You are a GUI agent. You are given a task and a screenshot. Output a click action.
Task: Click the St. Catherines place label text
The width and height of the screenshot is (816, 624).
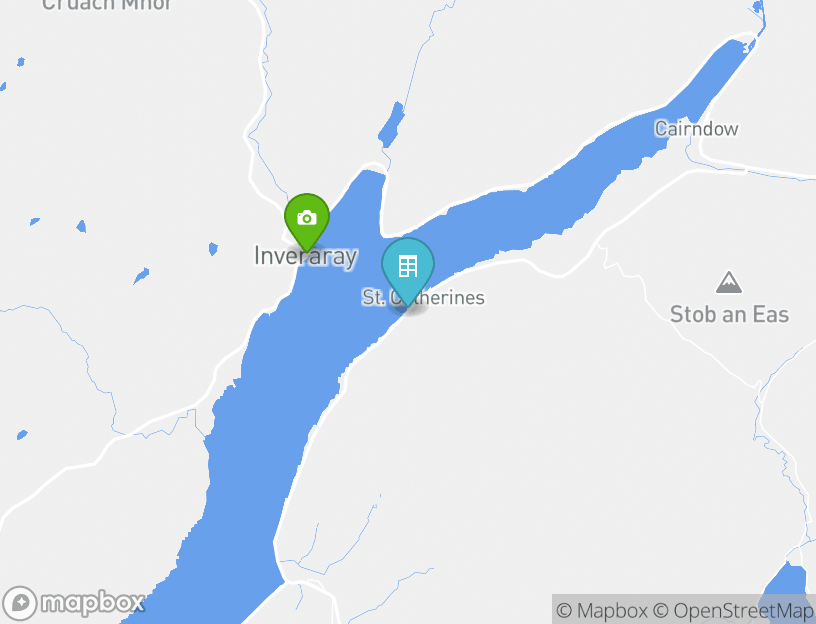(423, 298)
